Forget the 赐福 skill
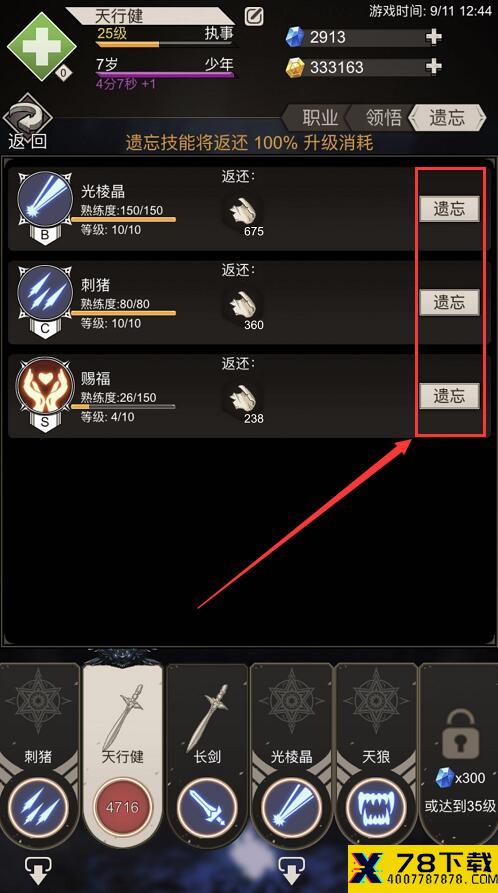 coord(449,396)
